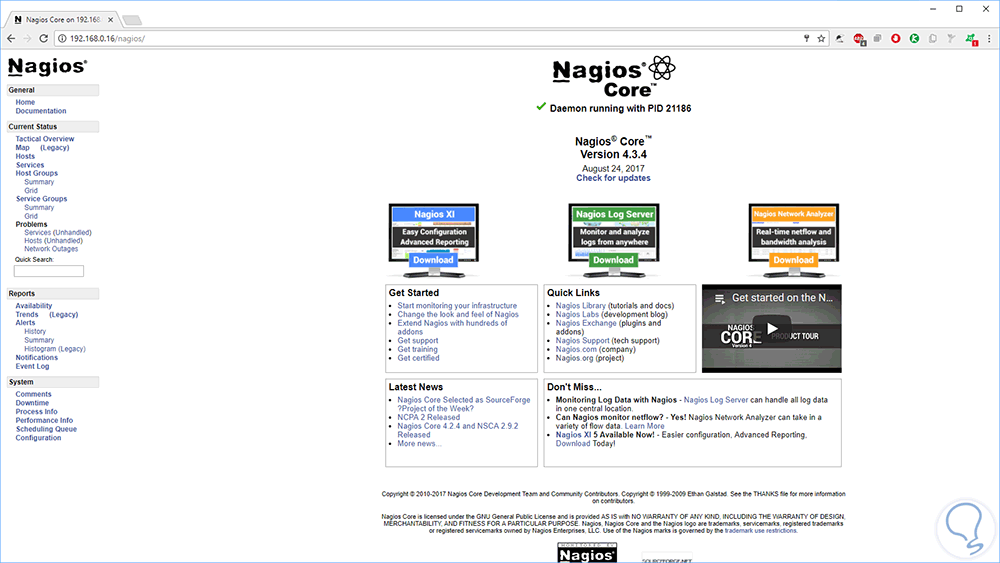This screenshot has height=563, width=1000.
Task: Open Tactical Overview
Action: [45, 139]
